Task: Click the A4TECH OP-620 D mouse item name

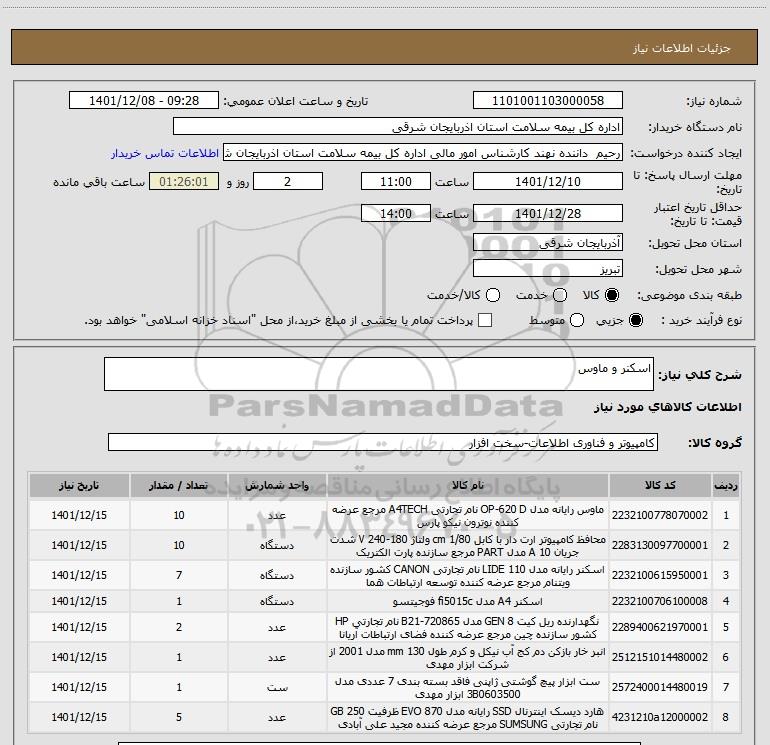Action: [468, 516]
